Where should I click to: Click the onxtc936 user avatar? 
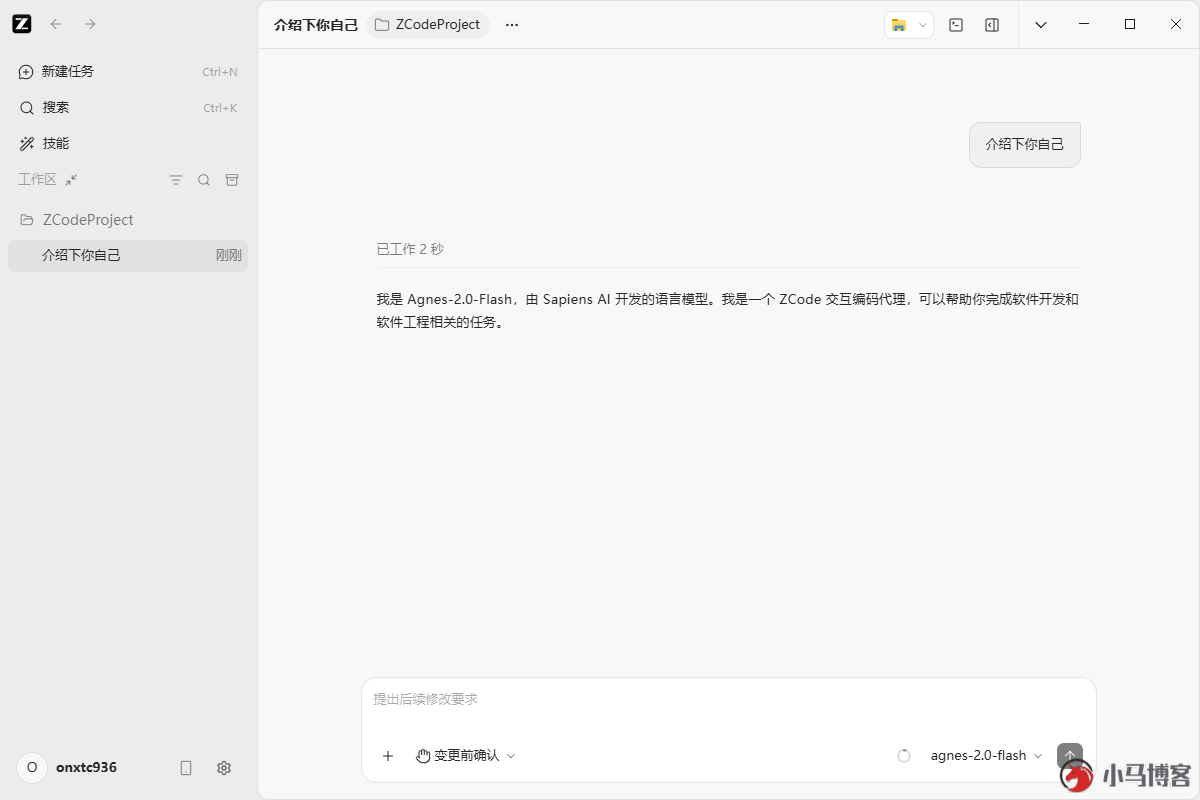click(32, 768)
